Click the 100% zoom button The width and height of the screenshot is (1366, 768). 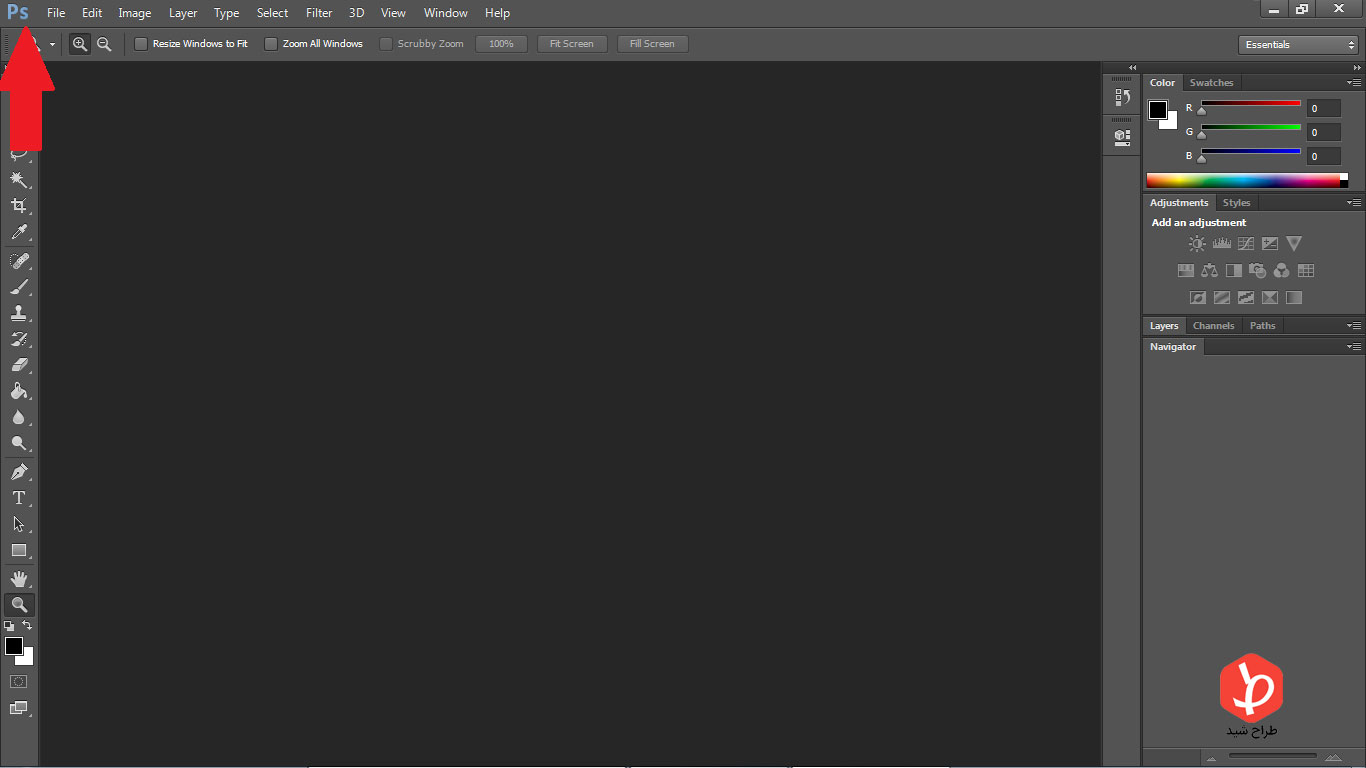pos(501,44)
